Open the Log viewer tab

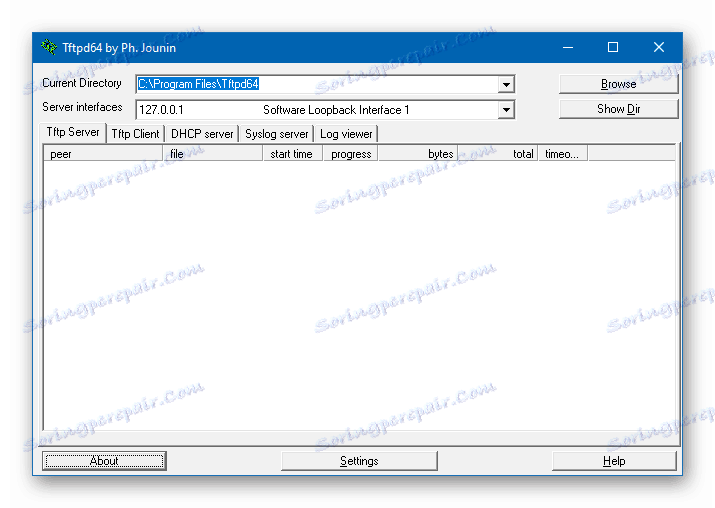[x=346, y=134]
